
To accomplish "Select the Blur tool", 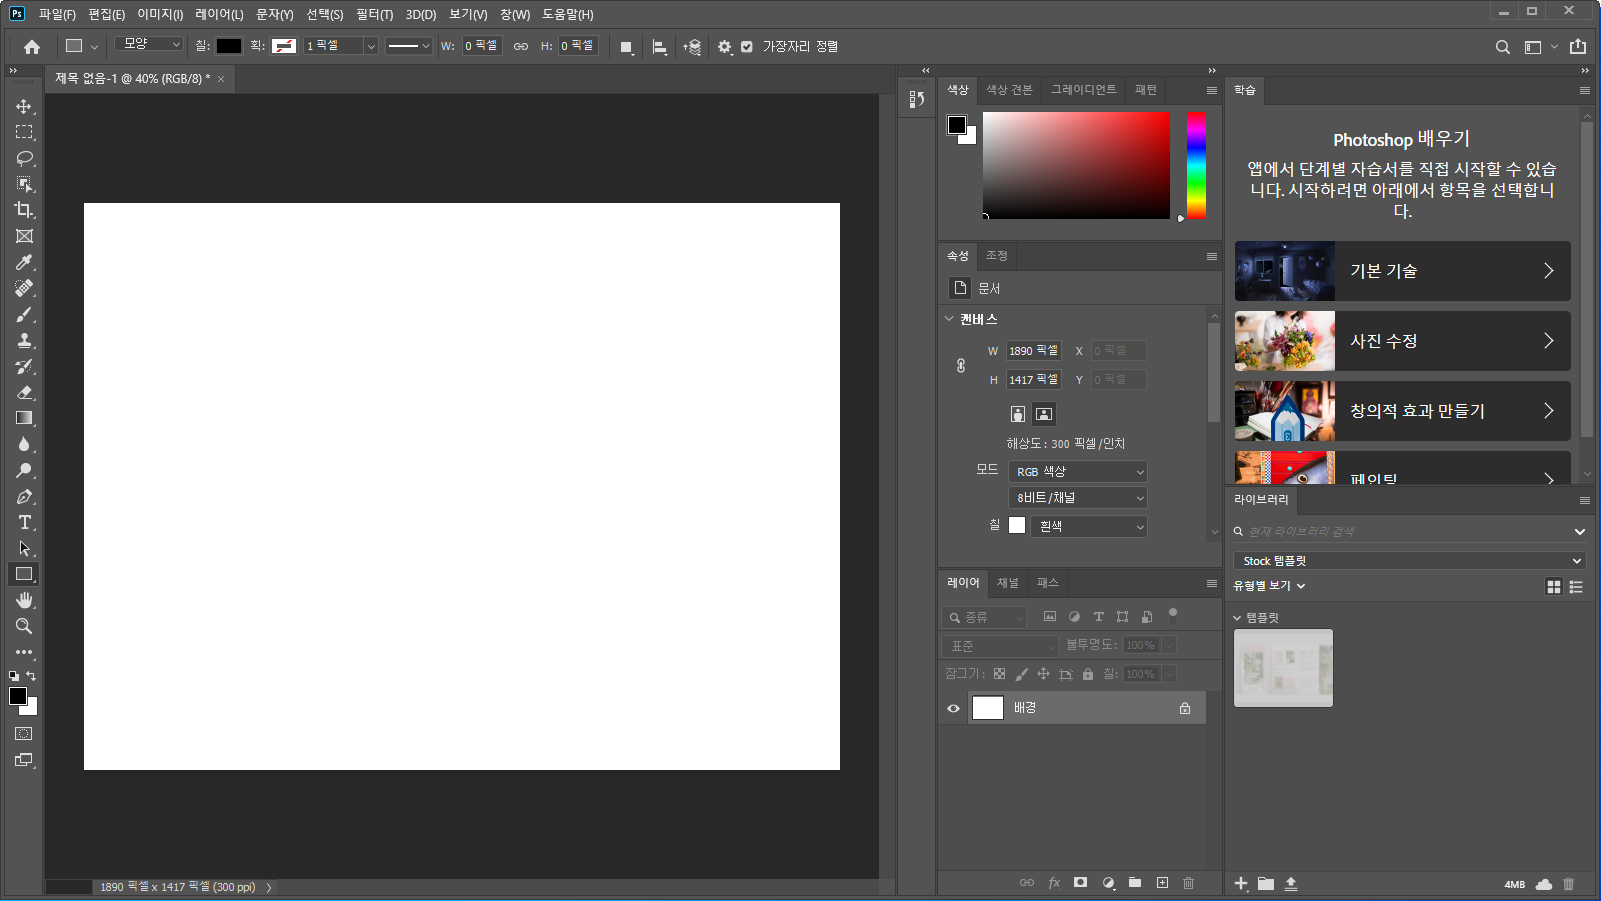I will pyautogui.click(x=24, y=444).
